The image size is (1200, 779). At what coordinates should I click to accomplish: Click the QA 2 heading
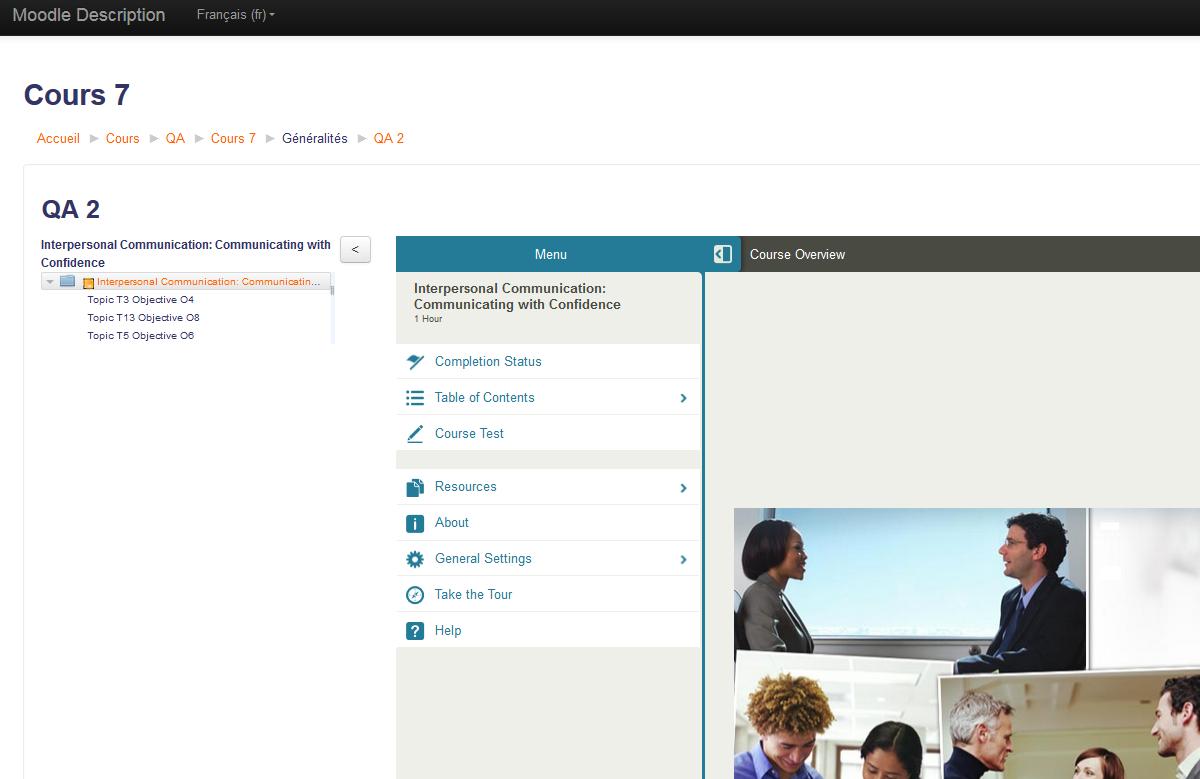[71, 209]
